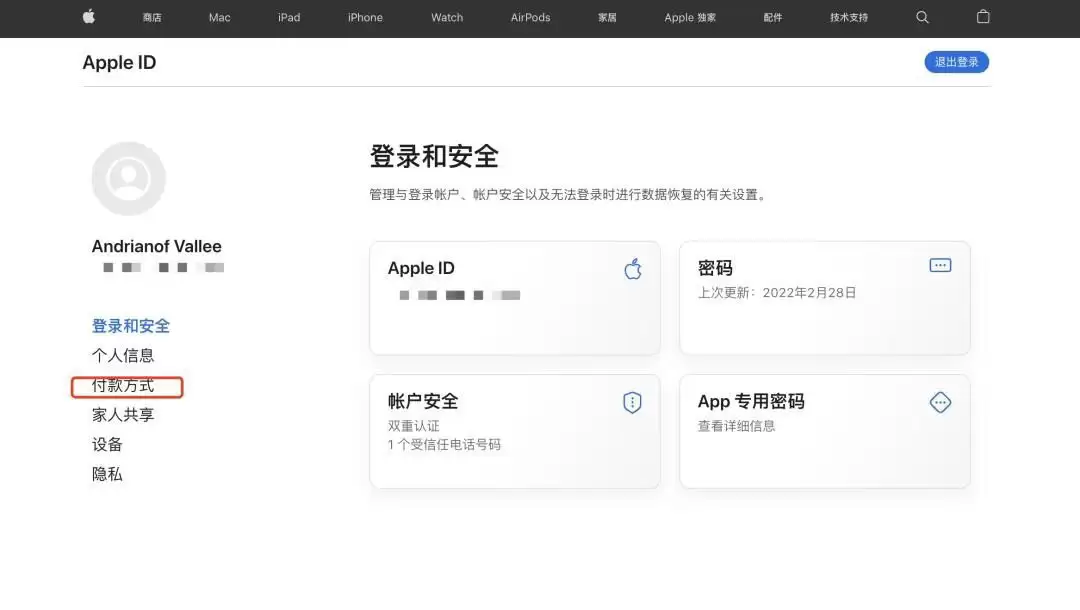Click the key icon on App 专用密码 card
The height and width of the screenshot is (610, 1080).
pyautogui.click(x=940, y=402)
